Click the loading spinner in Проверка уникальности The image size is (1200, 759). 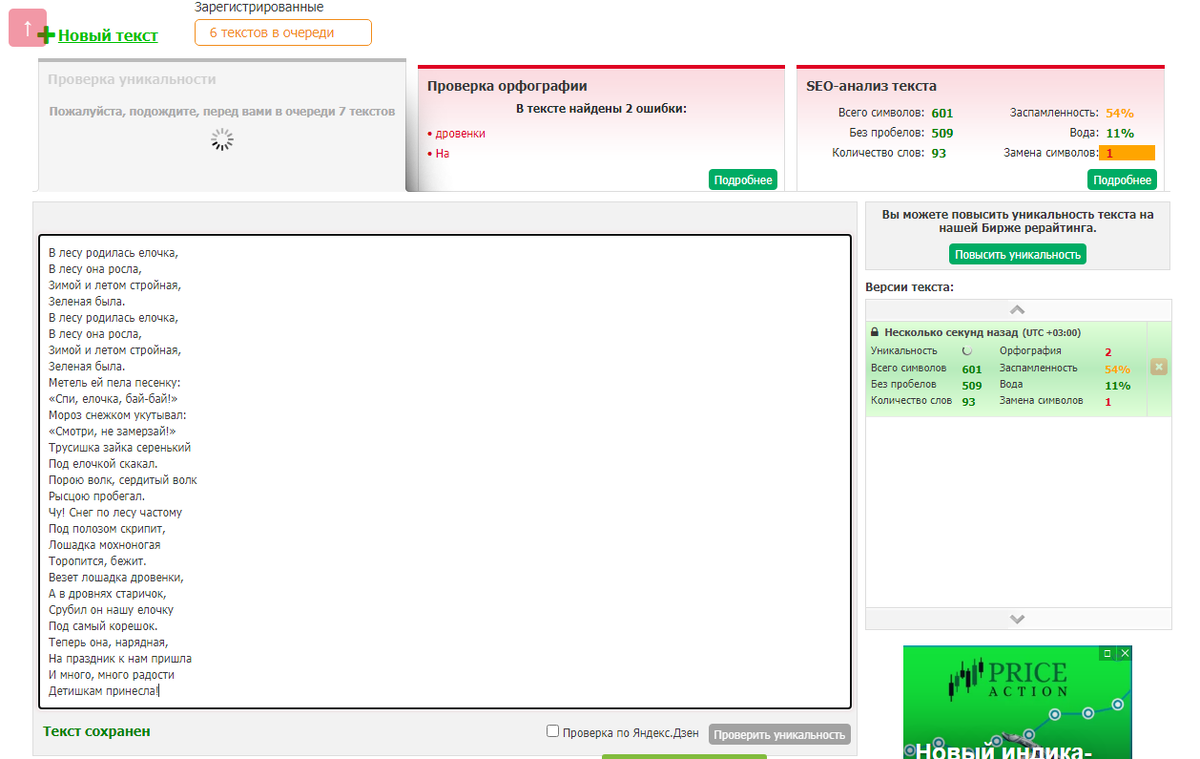222,140
